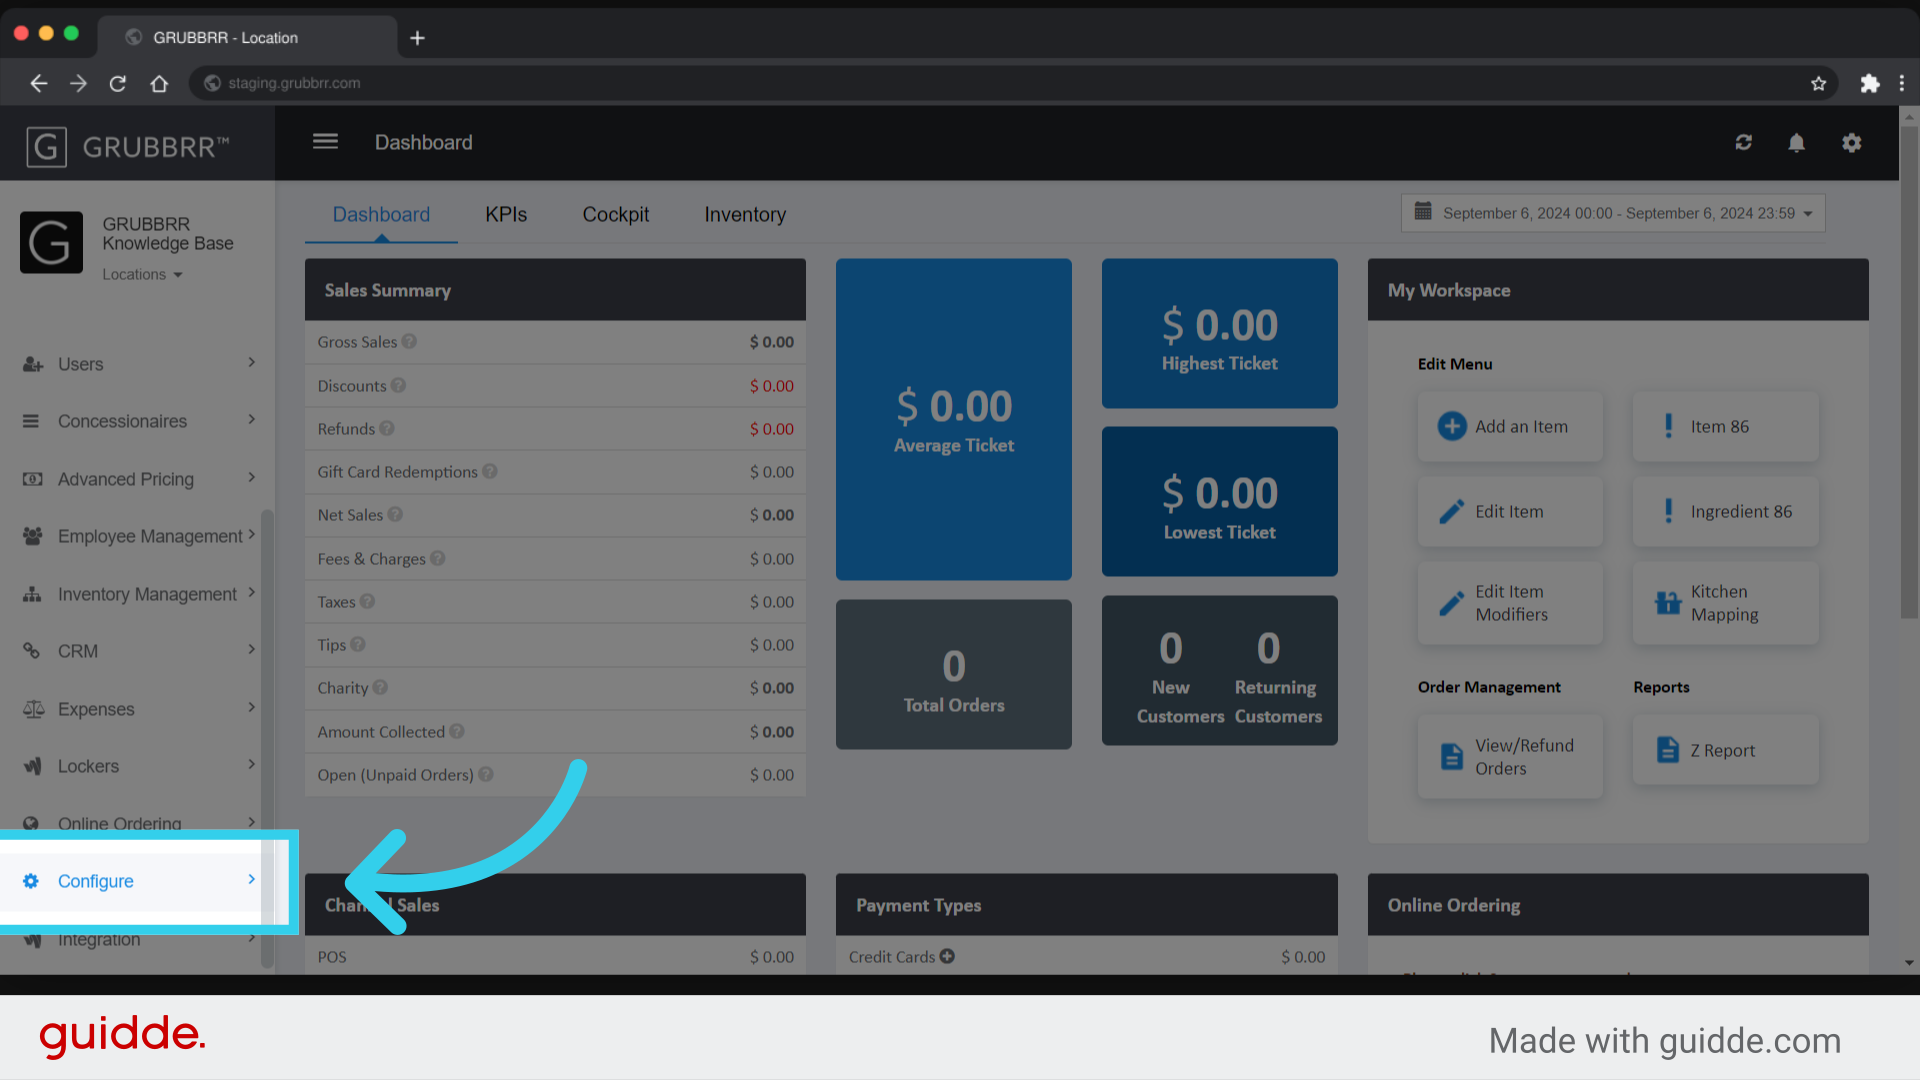
Task: Open the Locations dropdown
Action: click(142, 274)
